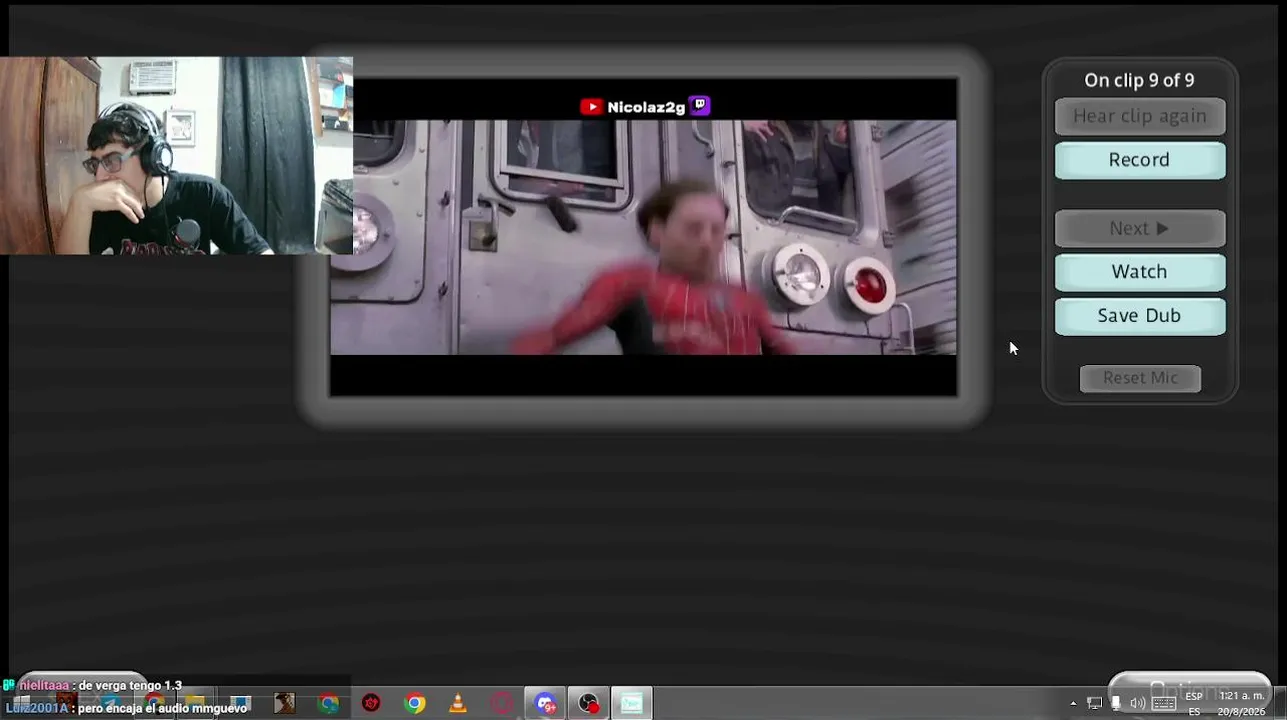Replay audio with Hear clip again
This screenshot has width=1287, height=720.
click(1139, 116)
